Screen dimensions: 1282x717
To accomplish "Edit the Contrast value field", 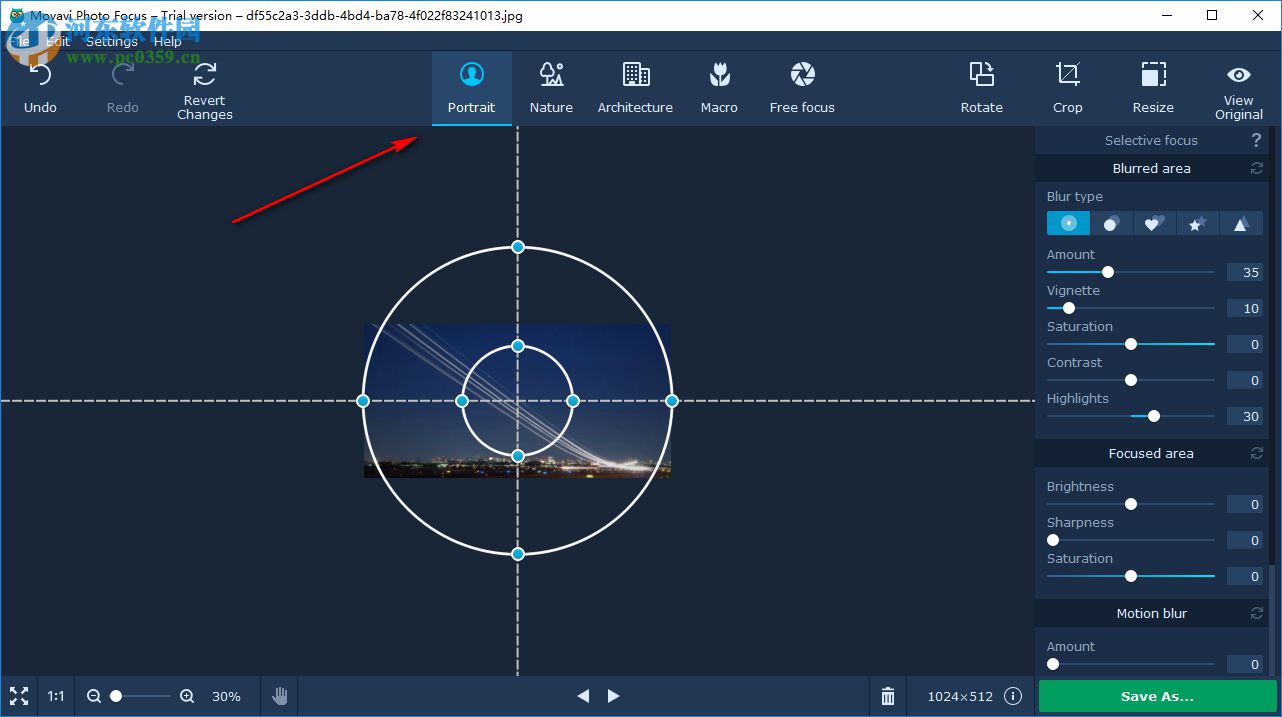I will 1244,381.
